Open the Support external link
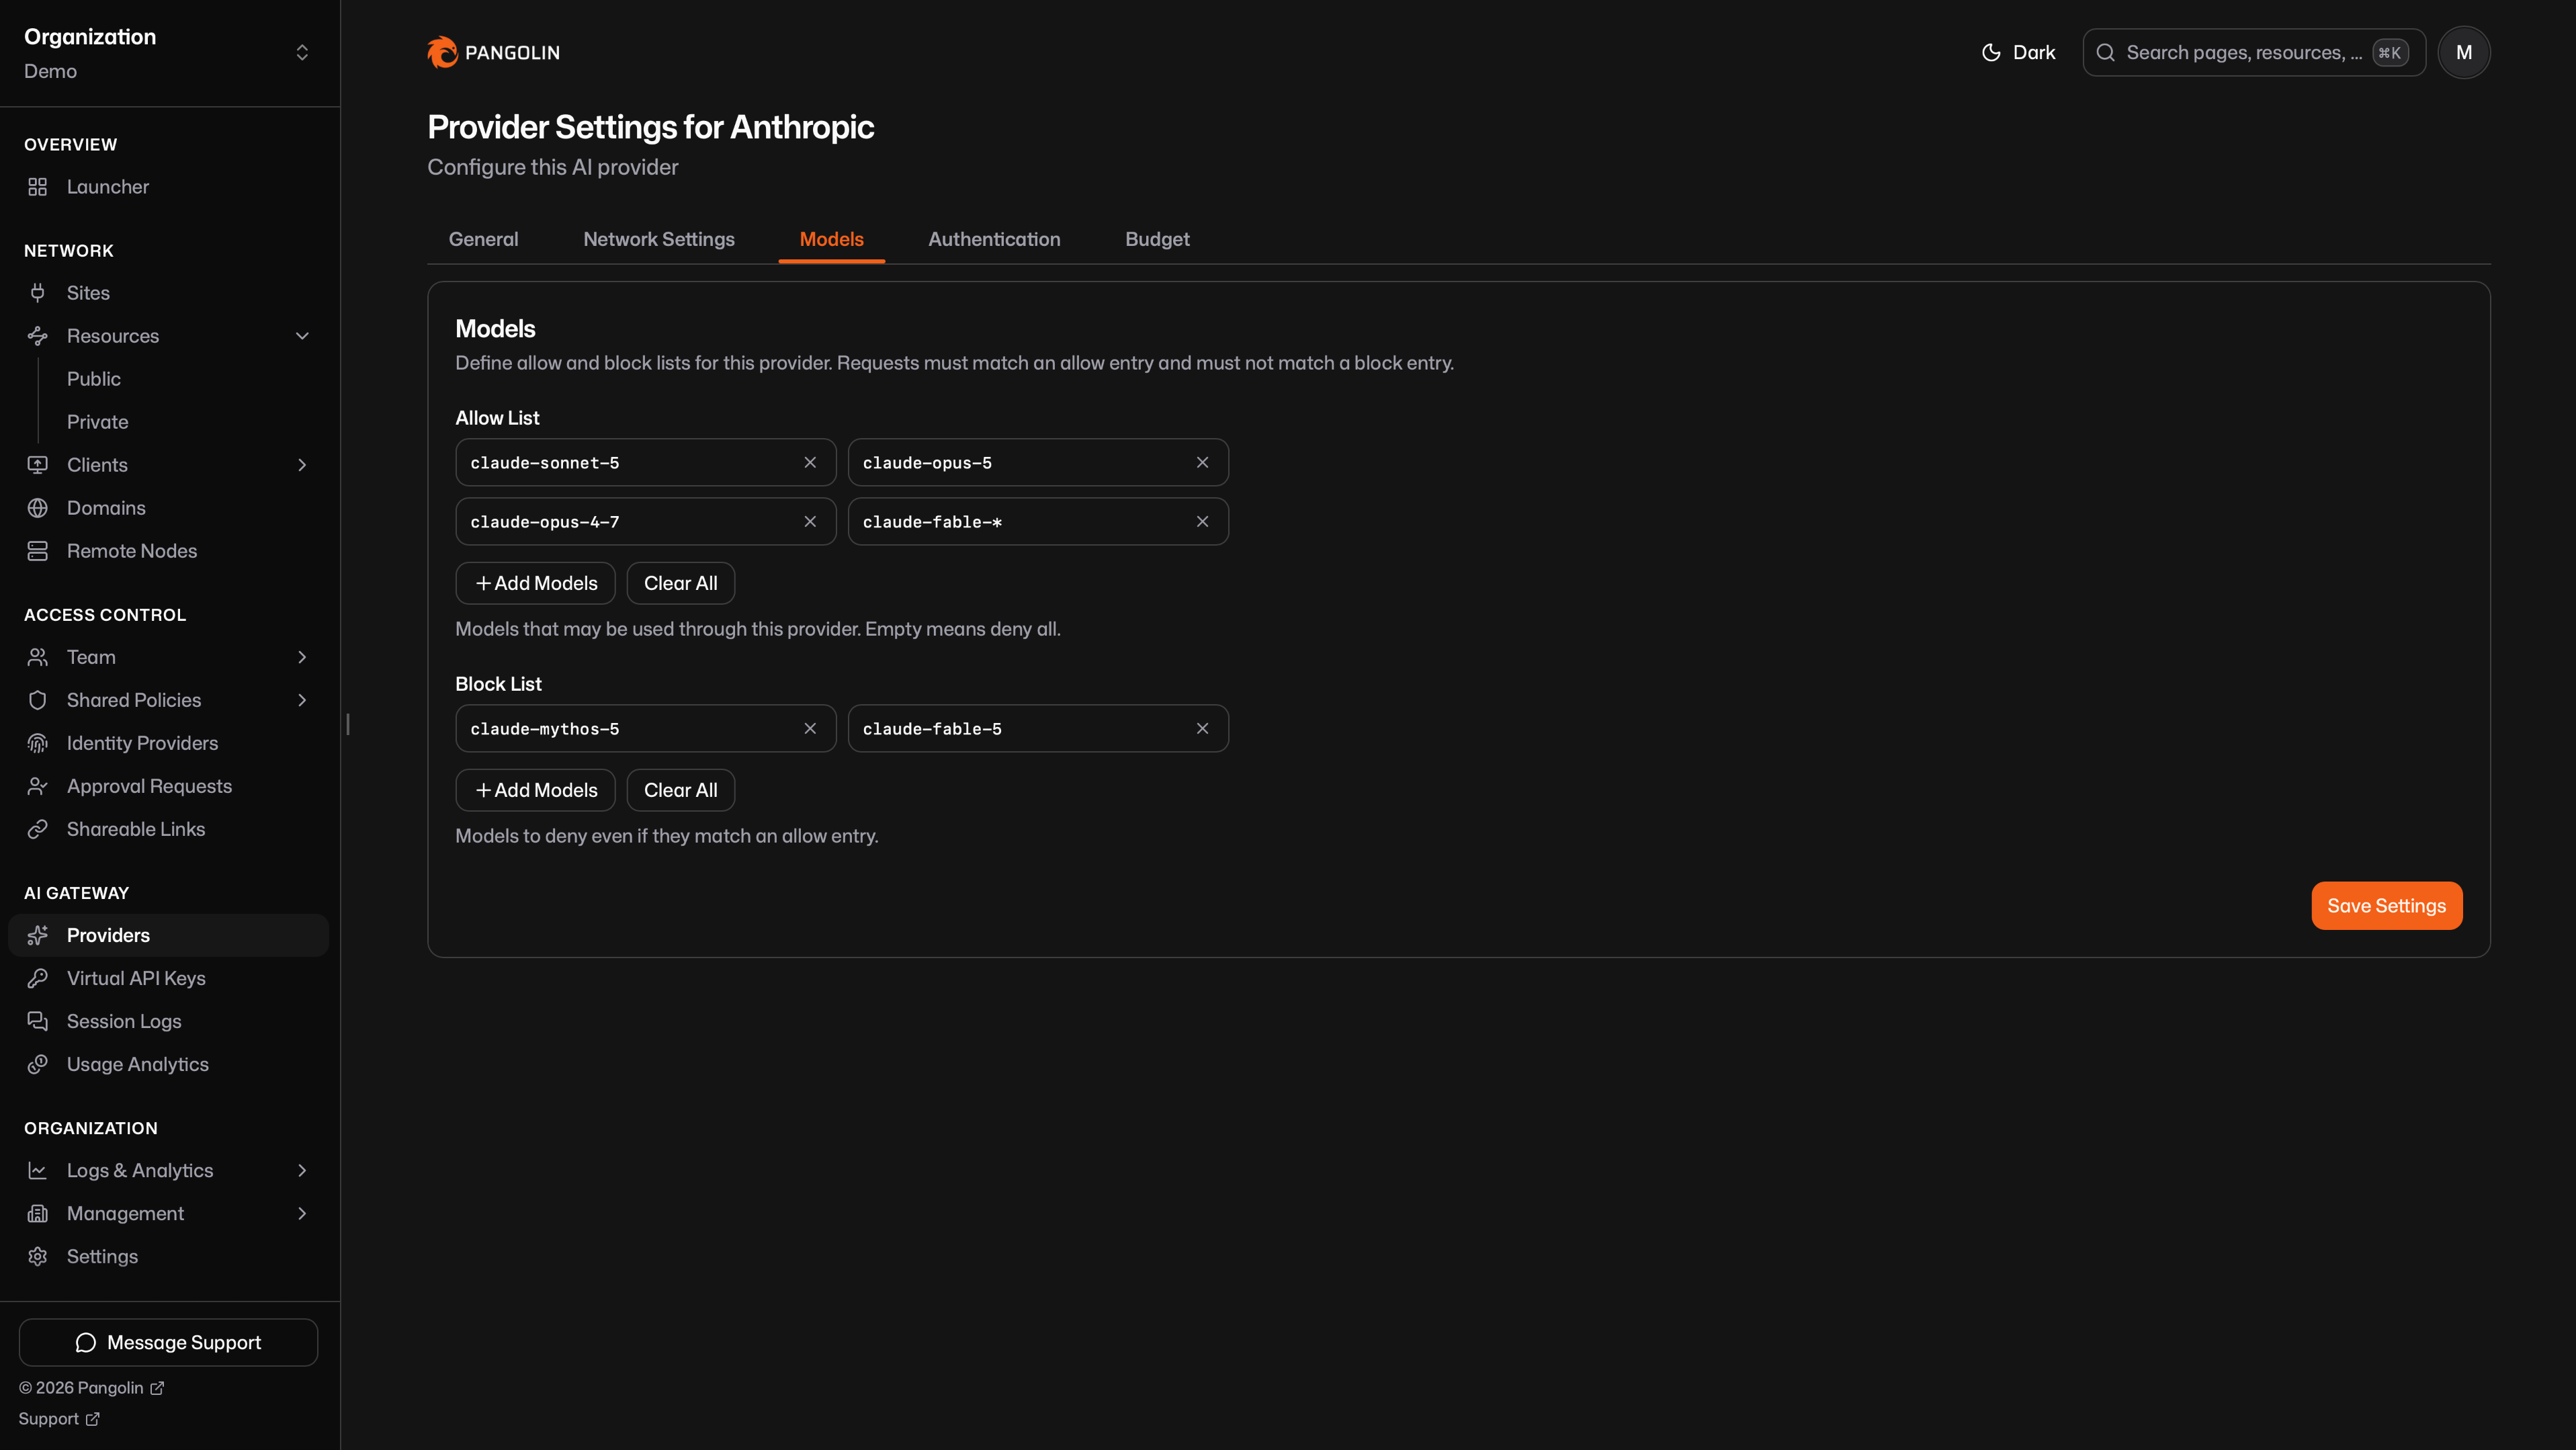 59,1419
